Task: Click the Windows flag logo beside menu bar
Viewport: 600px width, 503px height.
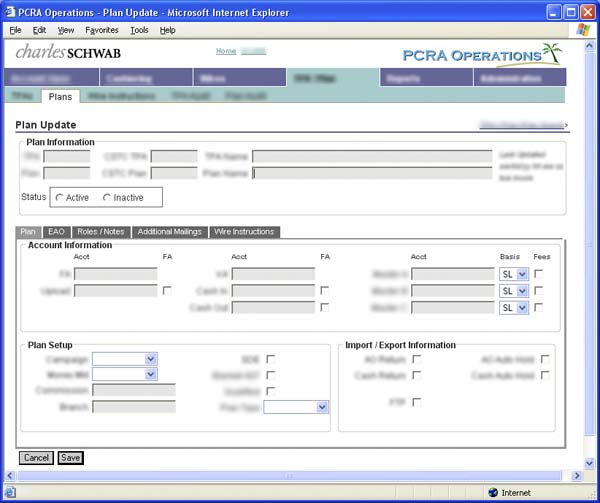Action: (x=583, y=30)
